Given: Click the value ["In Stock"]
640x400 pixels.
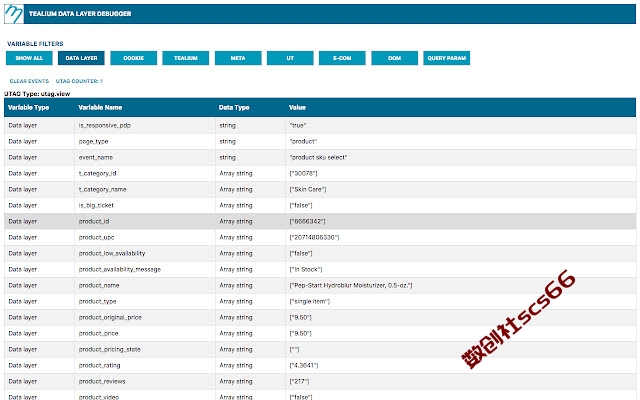Looking at the screenshot, I should [x=306, y=269].
